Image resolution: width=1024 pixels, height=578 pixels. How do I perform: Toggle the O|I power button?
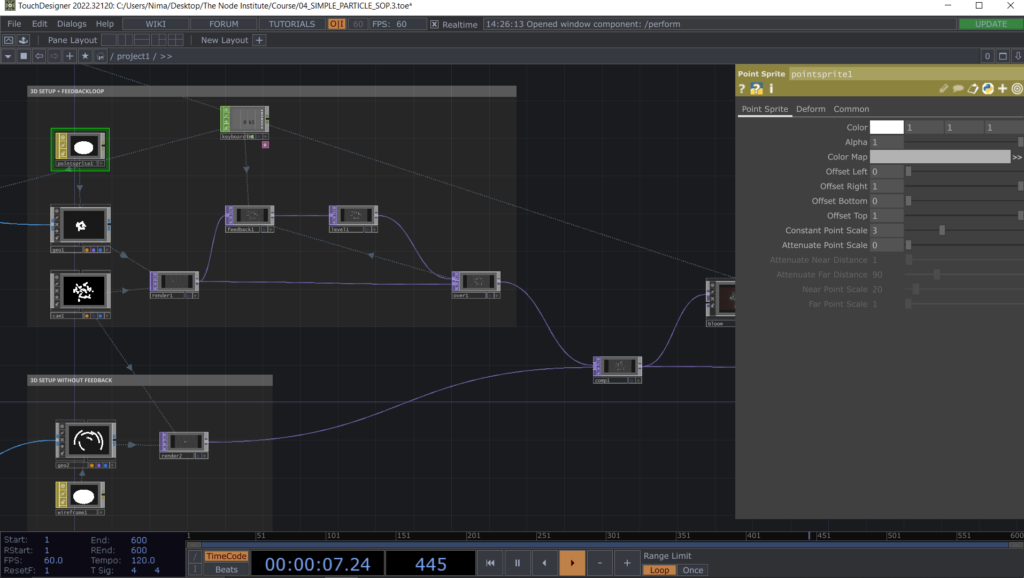336,24
